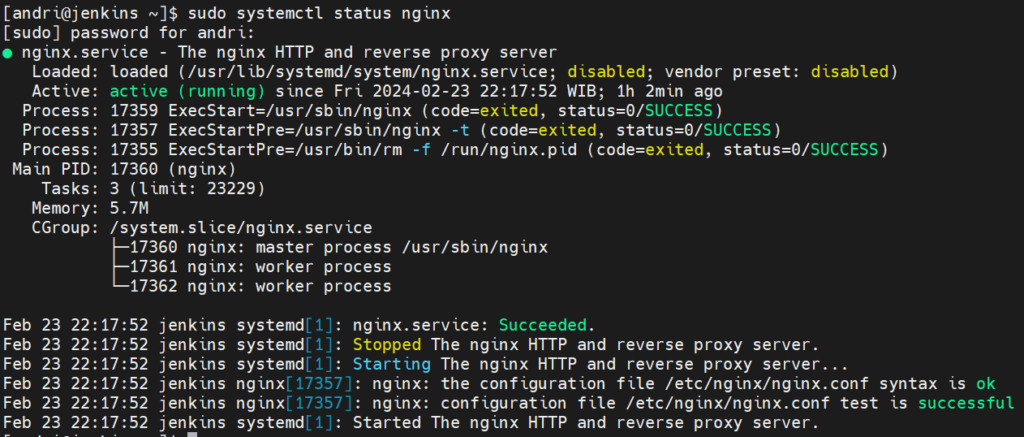Click the terminal cursor block on the last line
This screenshot has width=1024, height=437.
coord(191,434)
